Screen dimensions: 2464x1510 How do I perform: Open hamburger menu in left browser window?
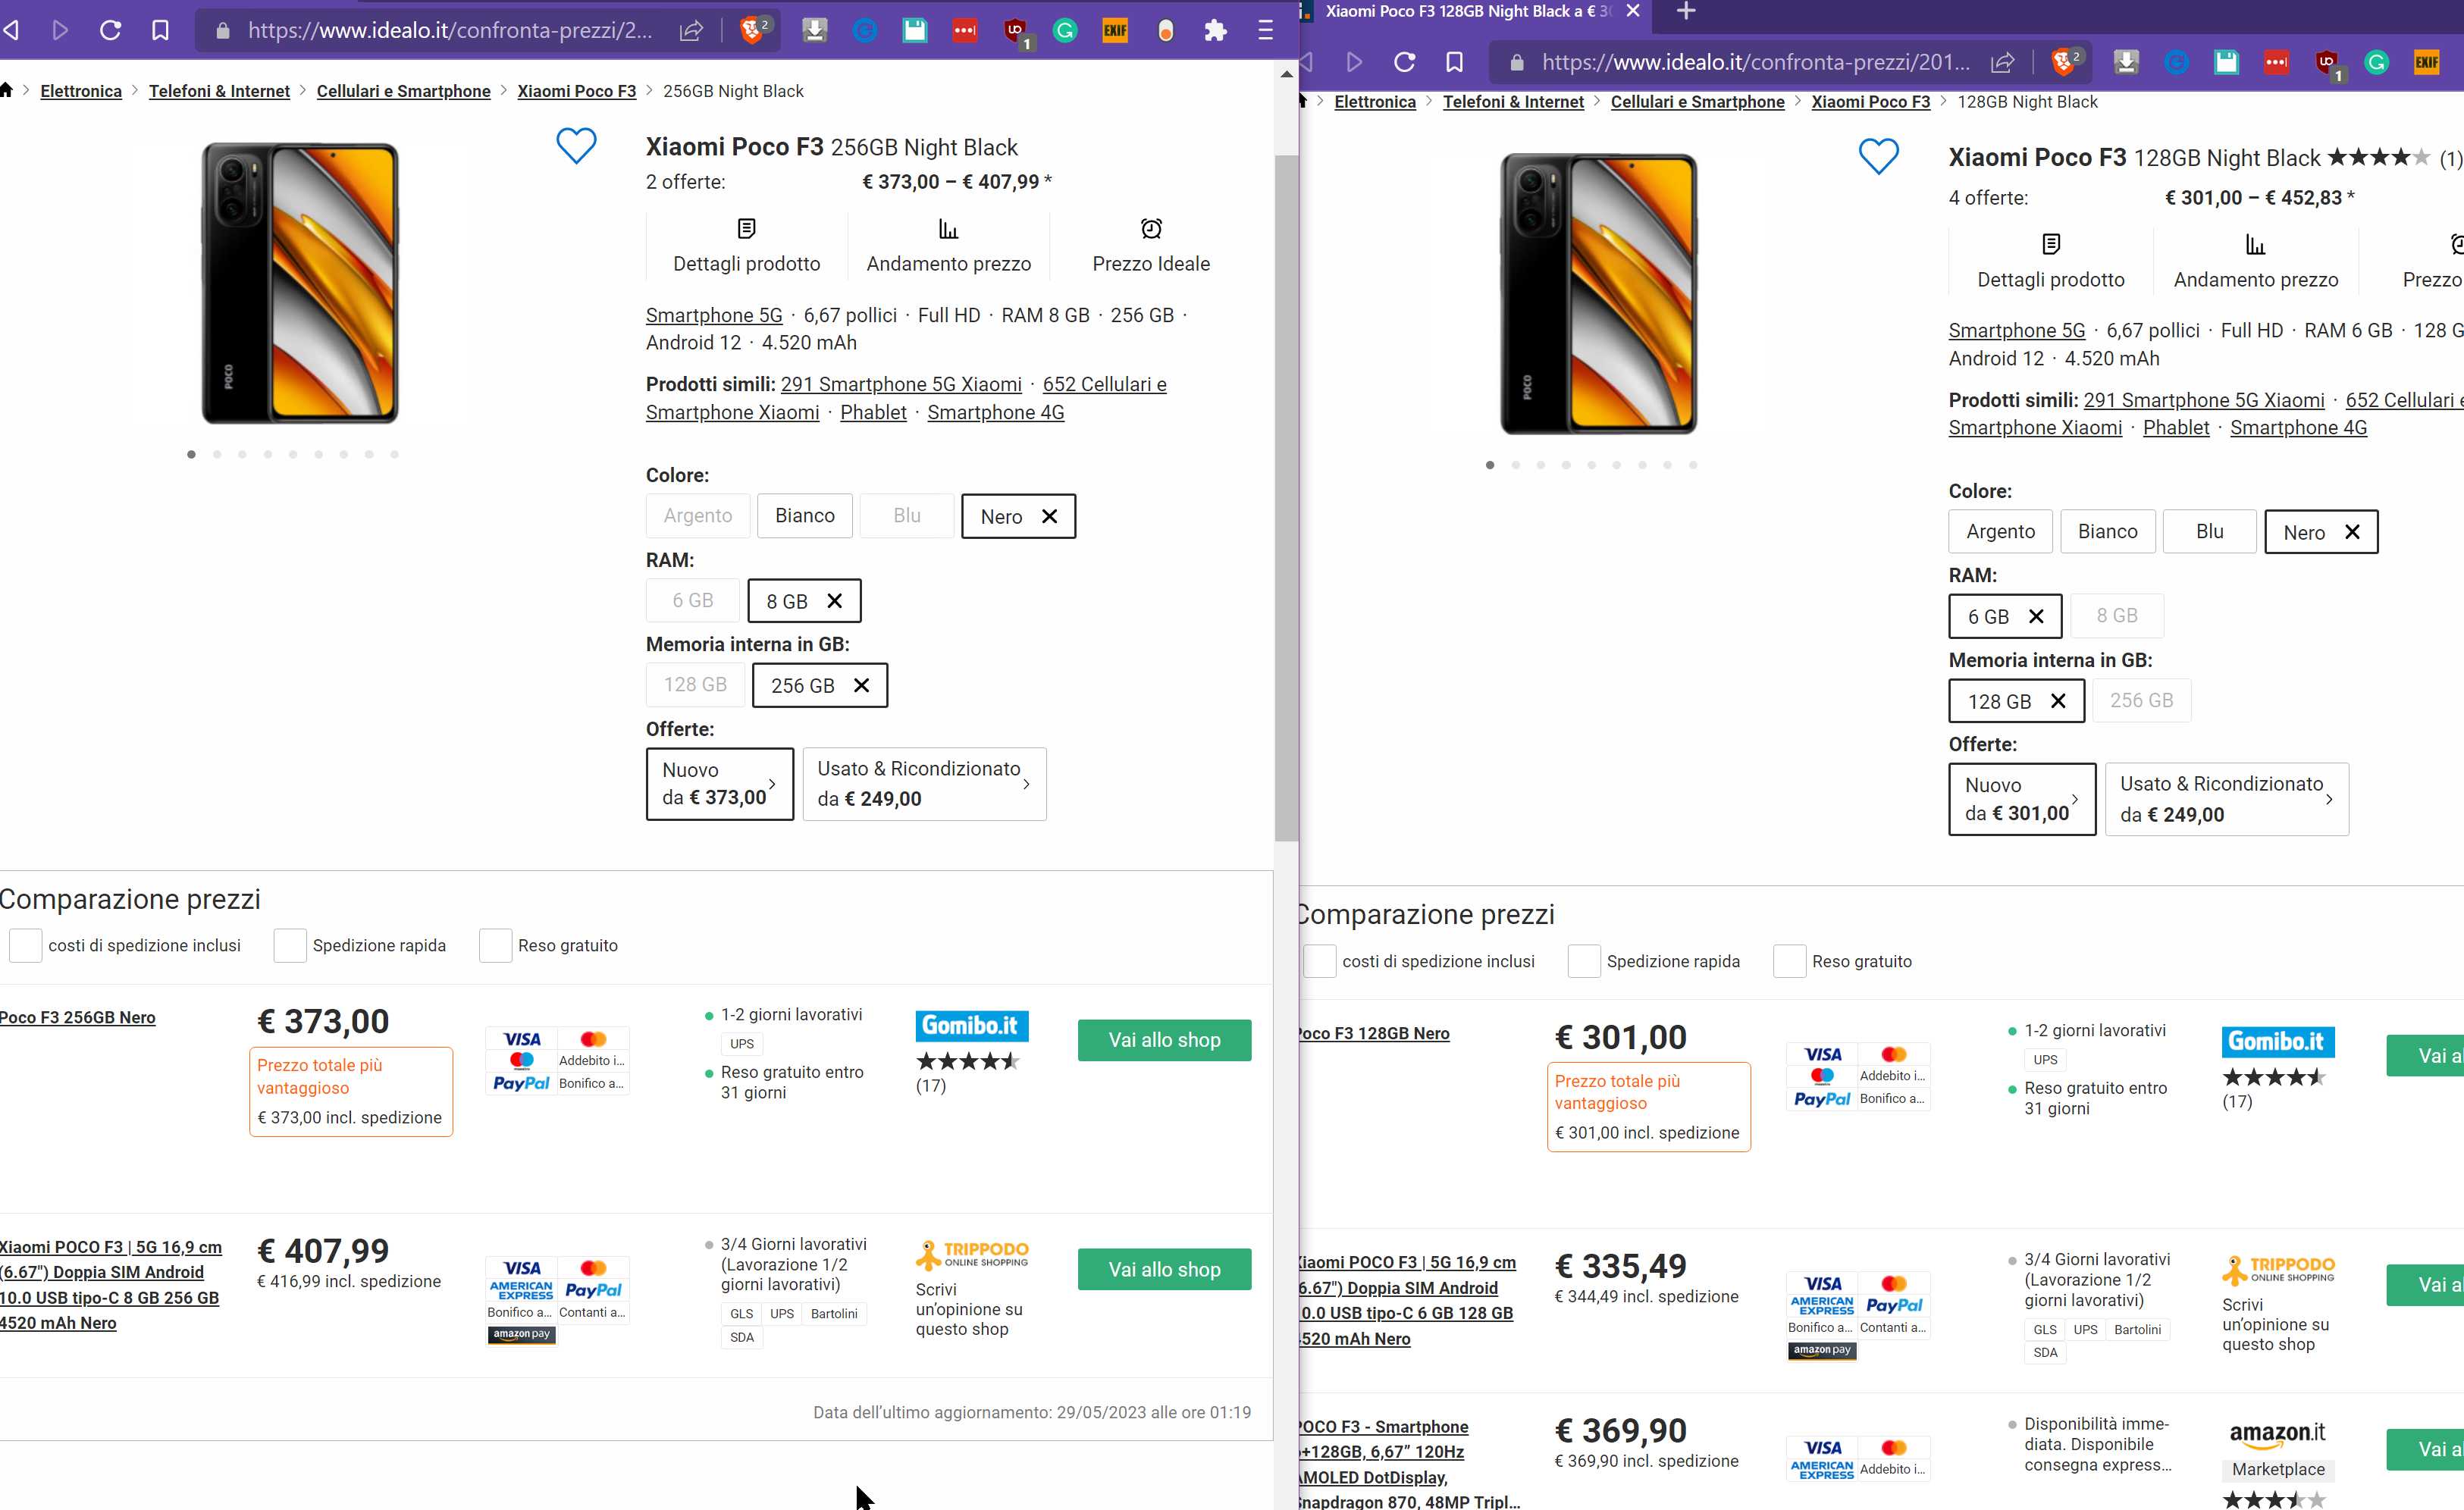coord(1265,30)
